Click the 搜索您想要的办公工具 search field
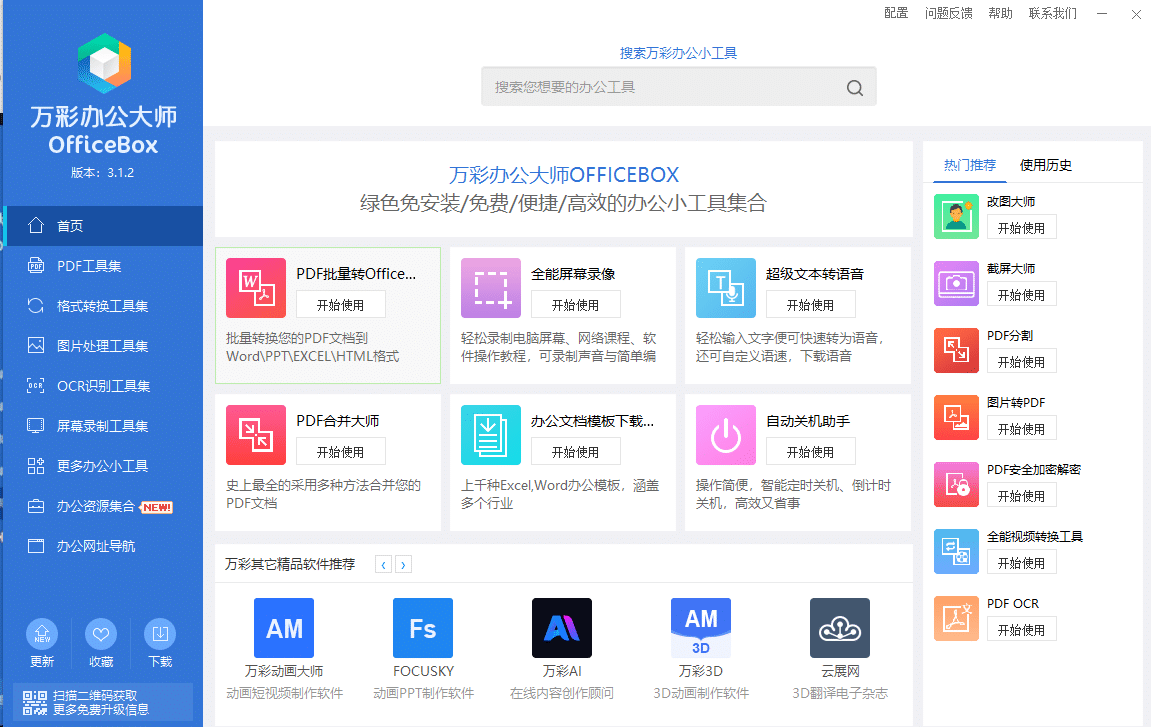 click(x=678, y=87)
